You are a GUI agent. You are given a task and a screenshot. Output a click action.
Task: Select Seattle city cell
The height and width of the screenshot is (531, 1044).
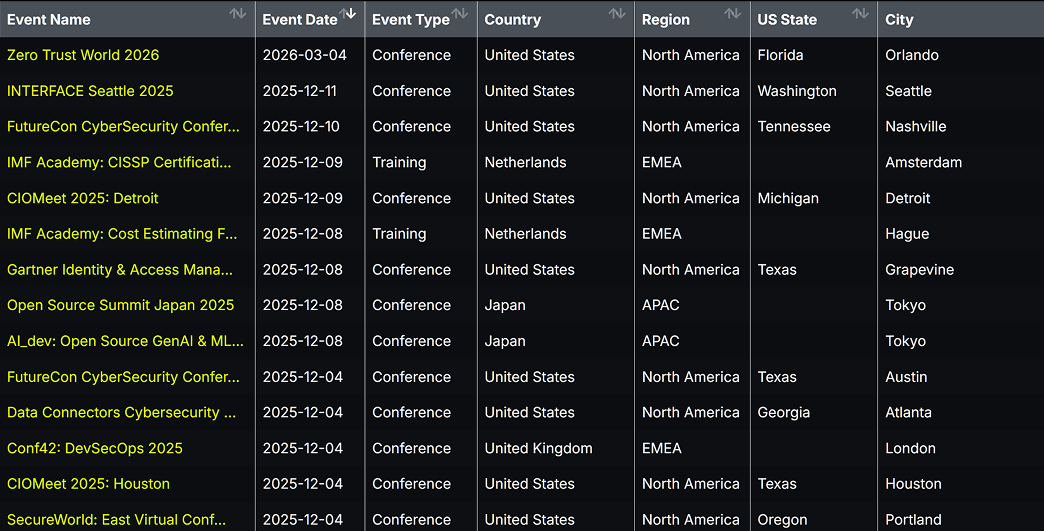click(908, 91)
